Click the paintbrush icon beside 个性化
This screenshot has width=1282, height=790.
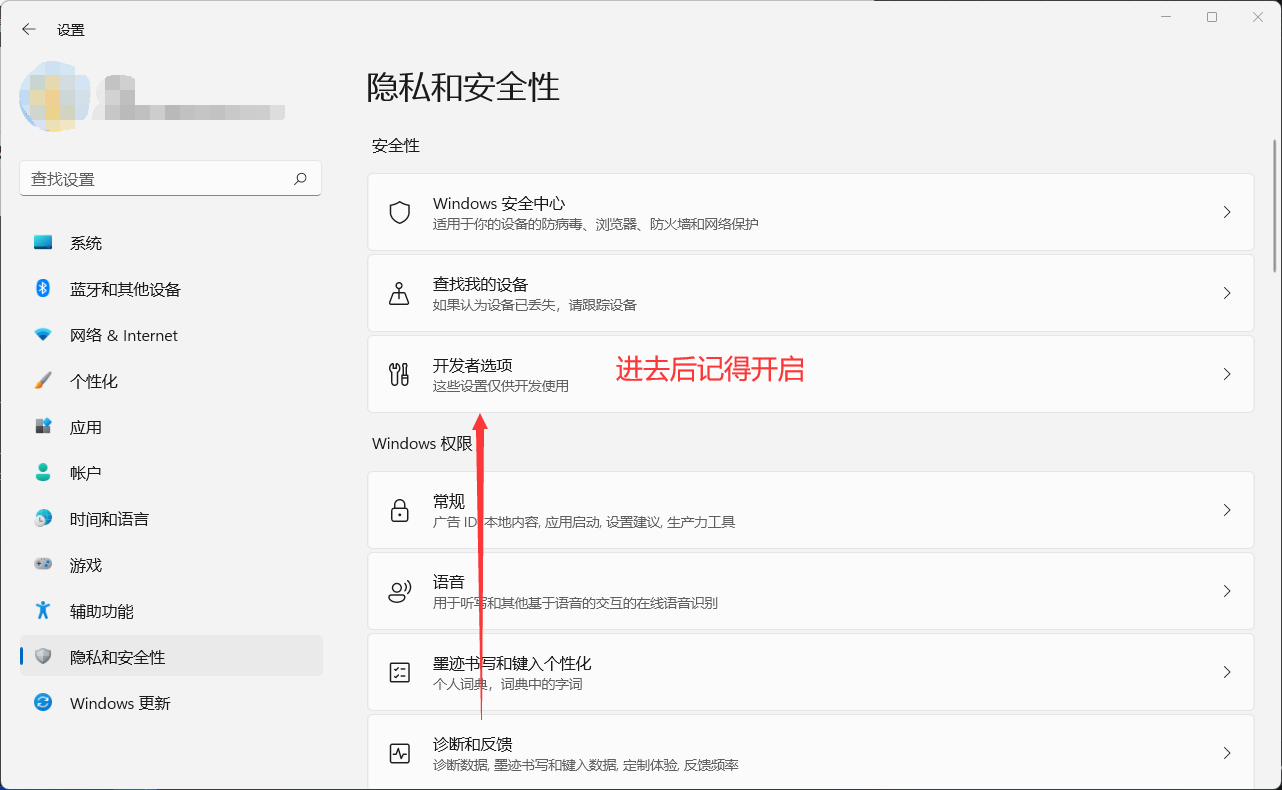pos(43,381)
